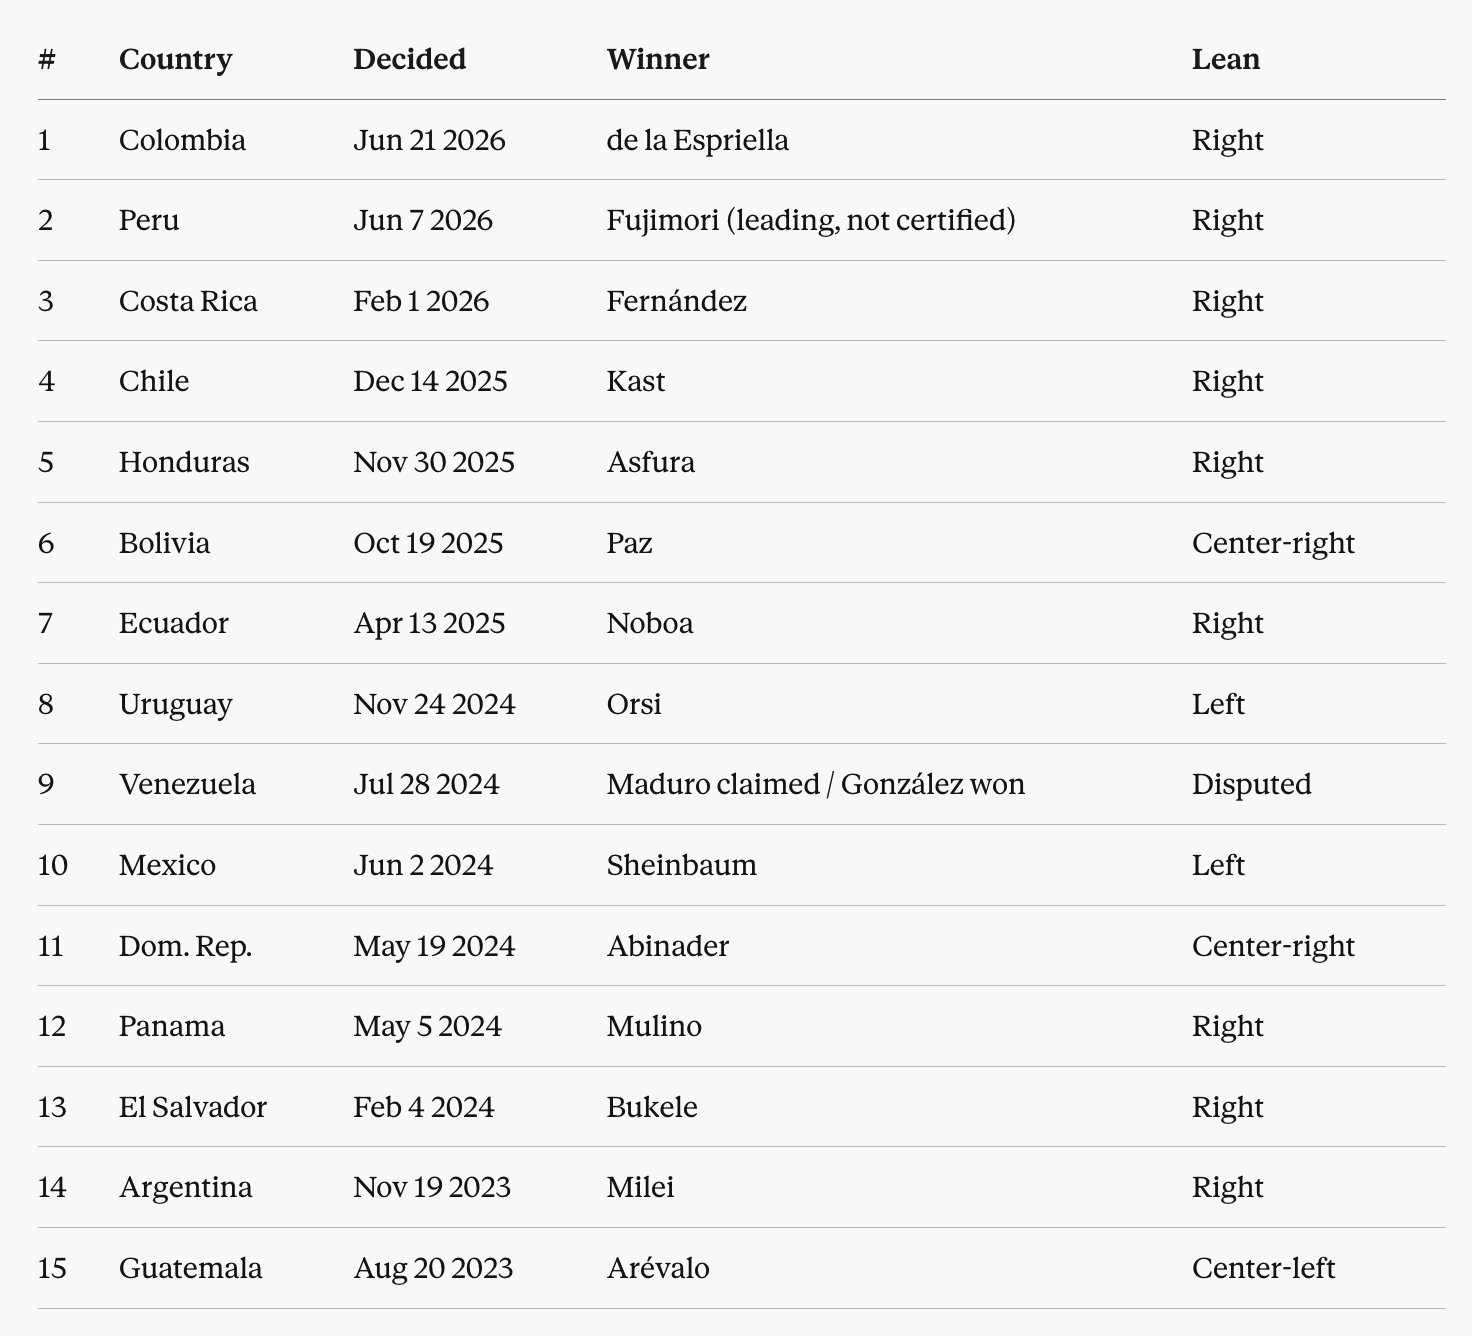Select the Disputed lean for Venezuela
Viewport: 1472px width, 1336px height.
tap(1251, 784)
